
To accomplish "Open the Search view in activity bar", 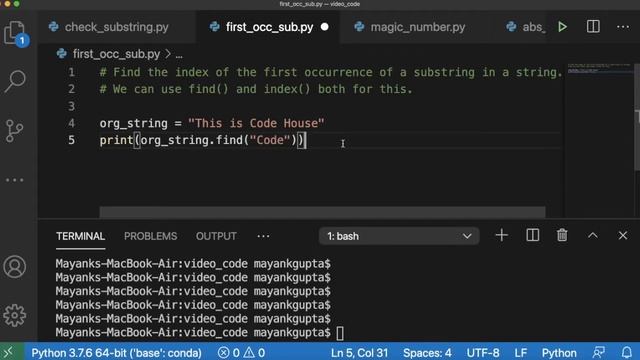I will pyautogui.click(x=15, y=81).
